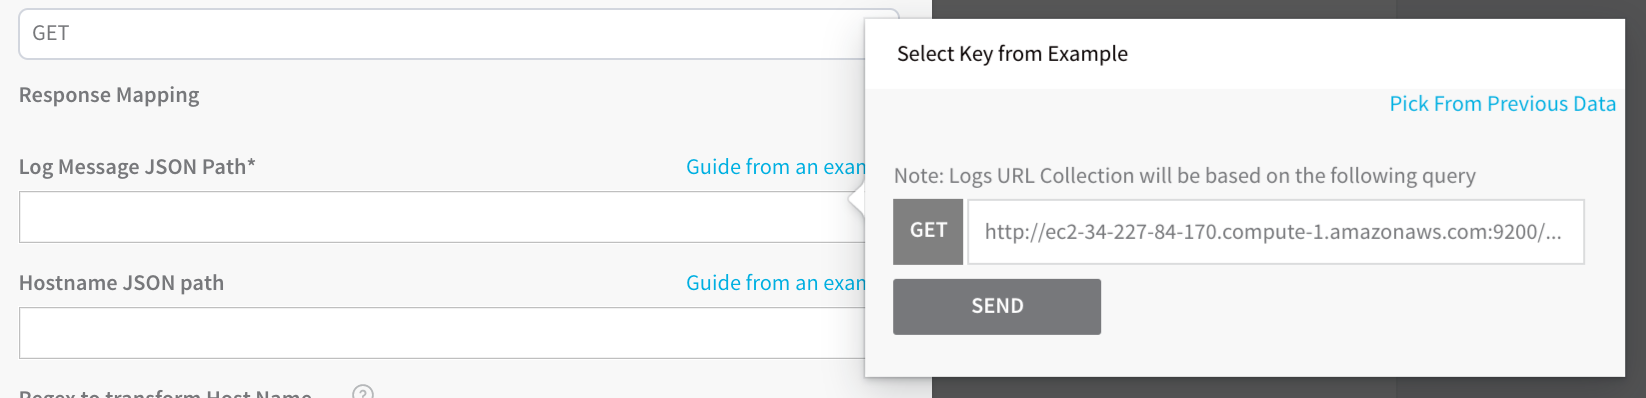
Task: Click the Select Key from Example header
Action: 1012,54
